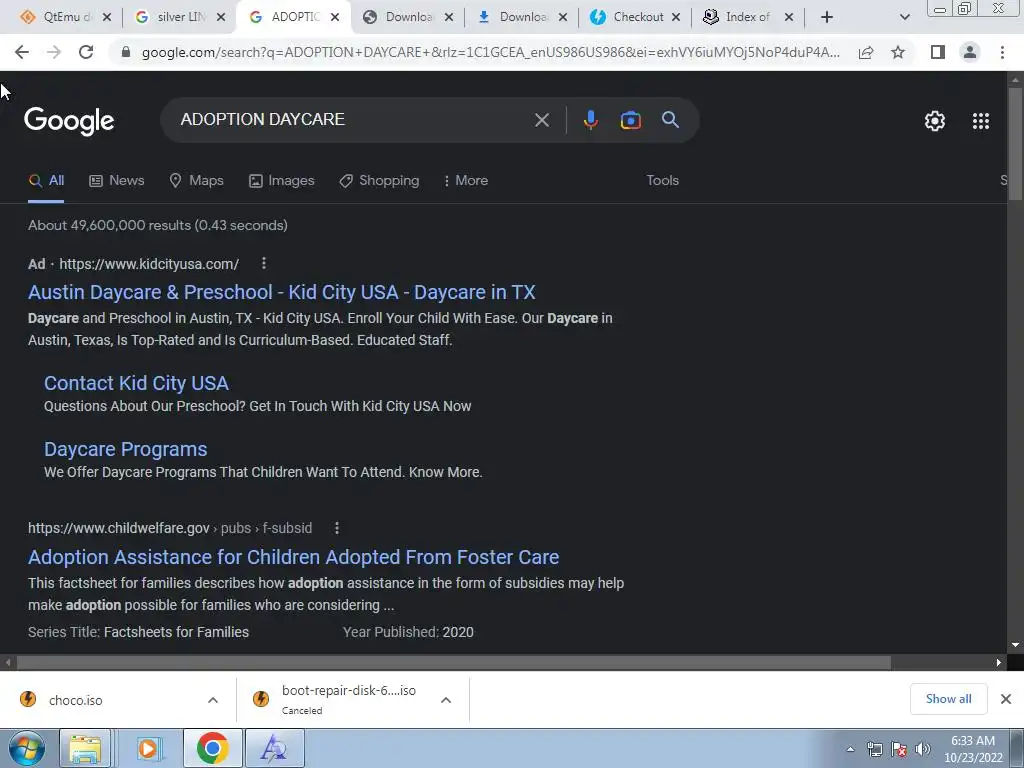Close the QtEmu tab
1024x768 pixels.
point(107,17)
